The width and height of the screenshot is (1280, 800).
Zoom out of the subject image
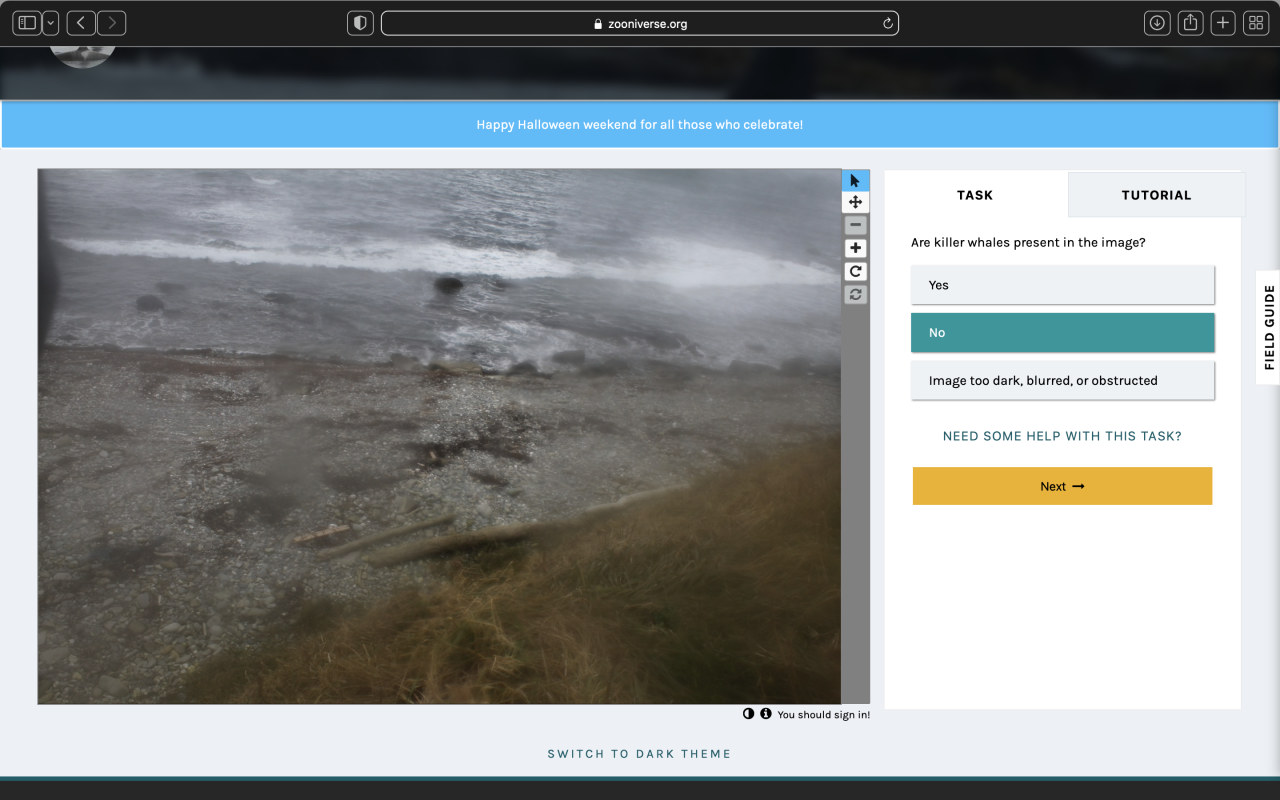point(855,225)
